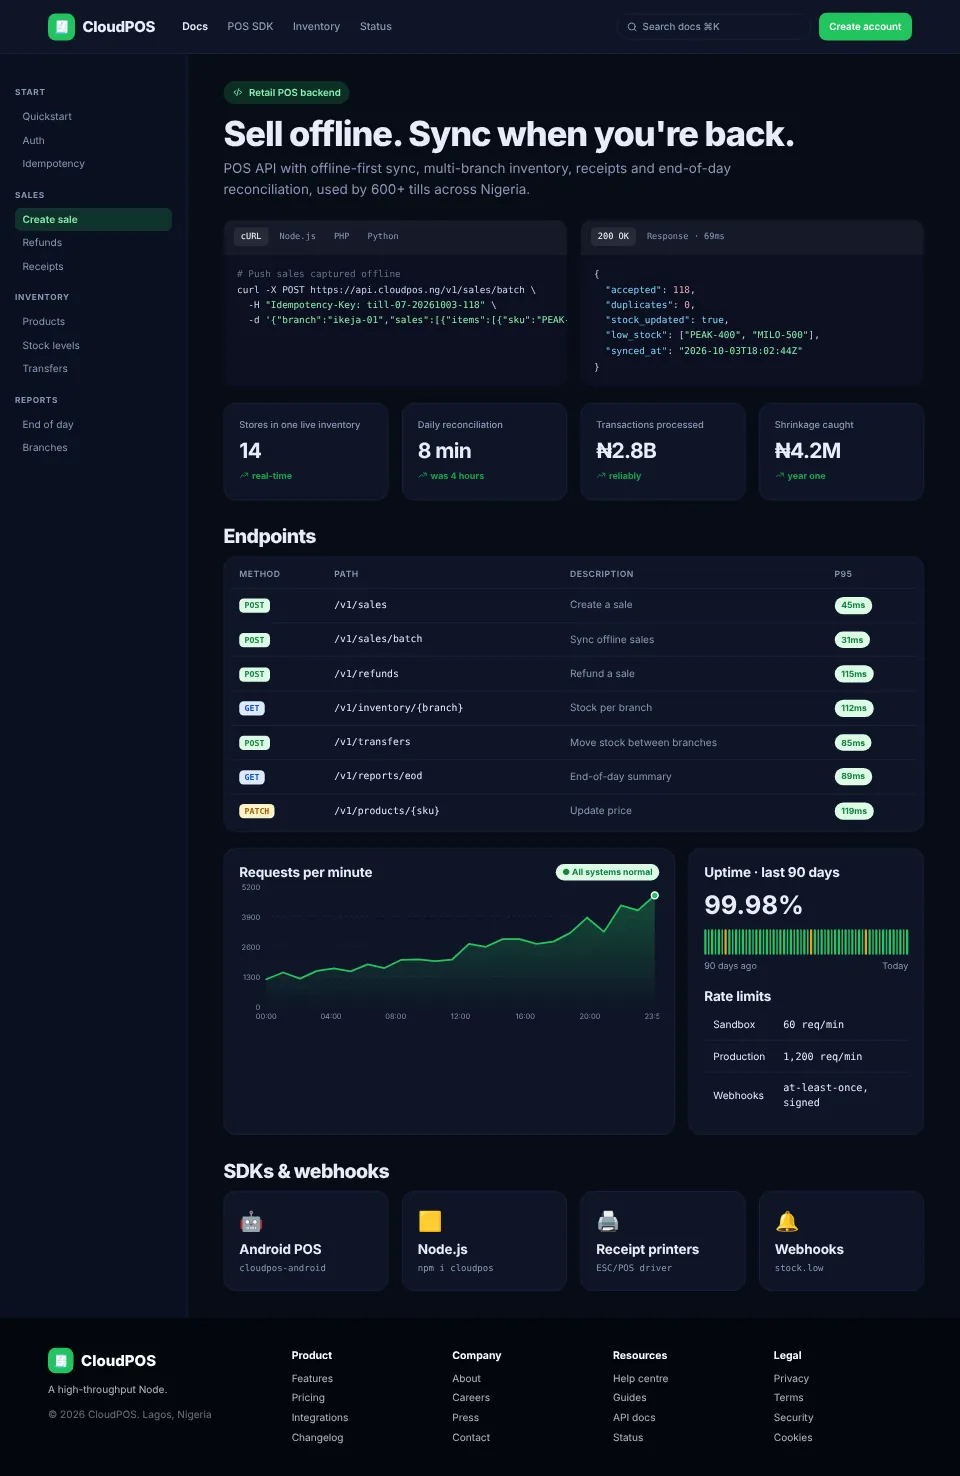The image size is (960, 1476).
Task: Open the Security footer link
Action: [x=793, y=1418]
